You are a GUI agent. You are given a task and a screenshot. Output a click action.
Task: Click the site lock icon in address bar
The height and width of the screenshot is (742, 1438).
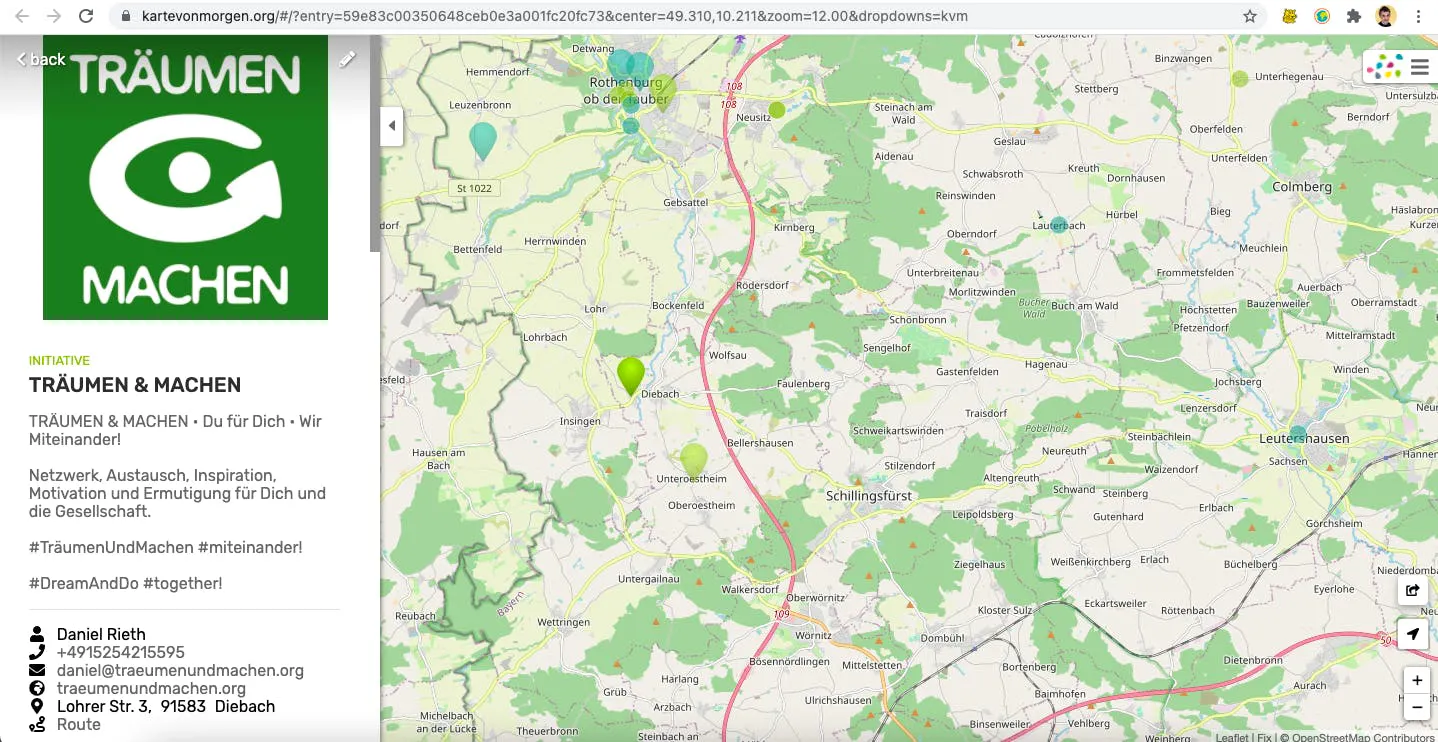(x=125, y=17)
